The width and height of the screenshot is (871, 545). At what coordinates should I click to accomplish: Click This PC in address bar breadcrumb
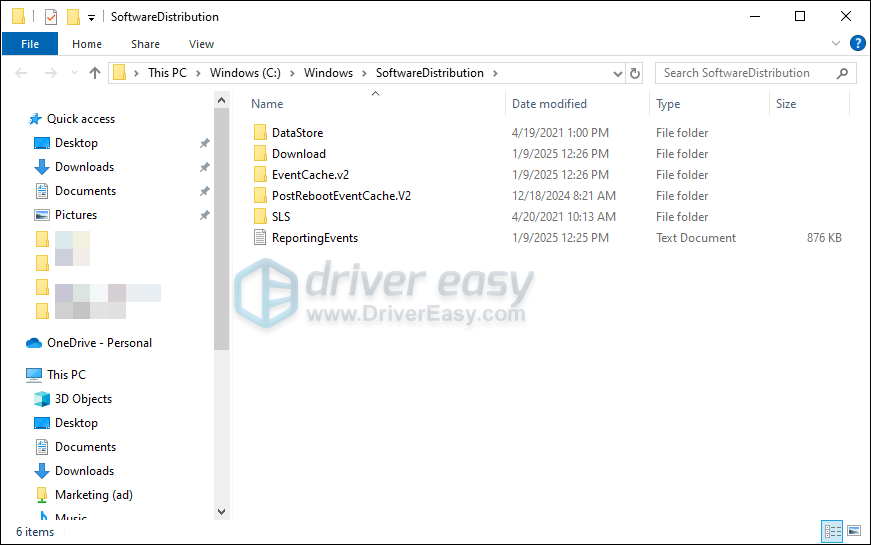pos(167,73)
